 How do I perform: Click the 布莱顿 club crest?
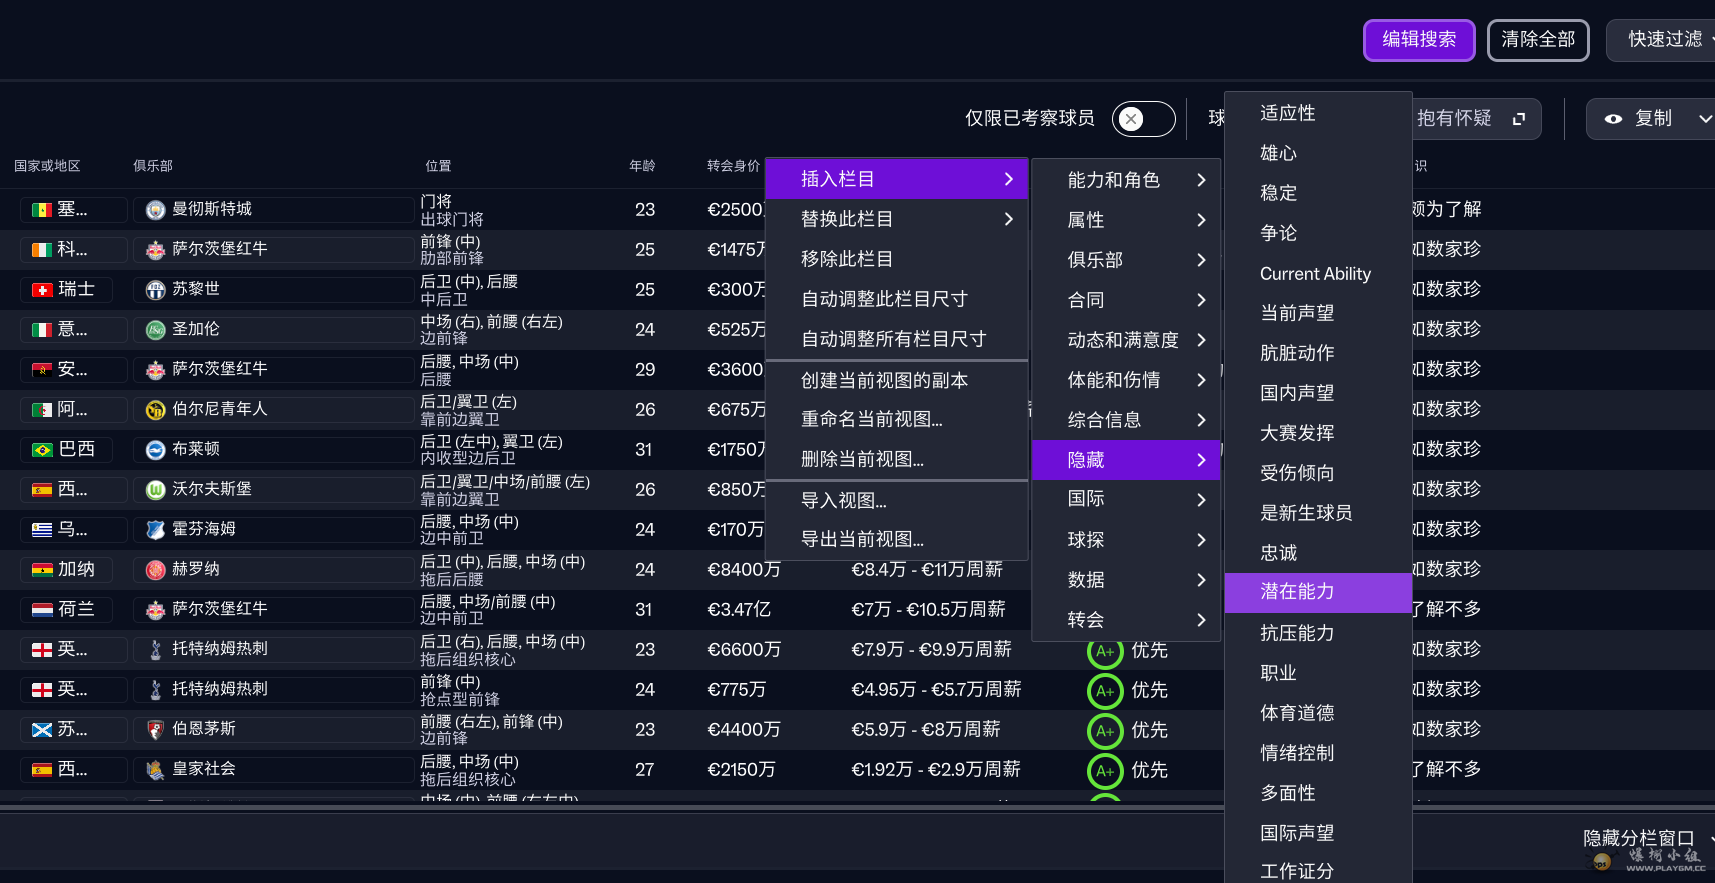point(155,450)
